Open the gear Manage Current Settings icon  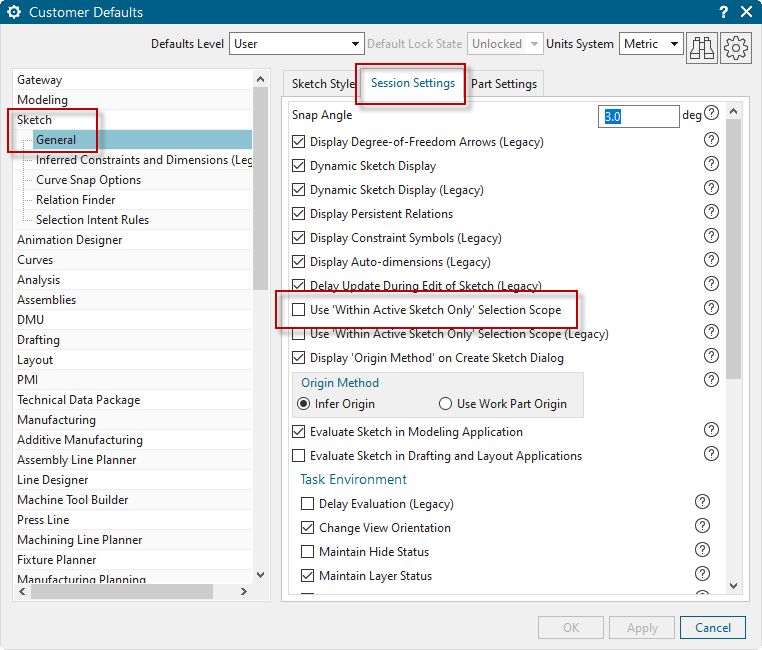coord(735,46)
